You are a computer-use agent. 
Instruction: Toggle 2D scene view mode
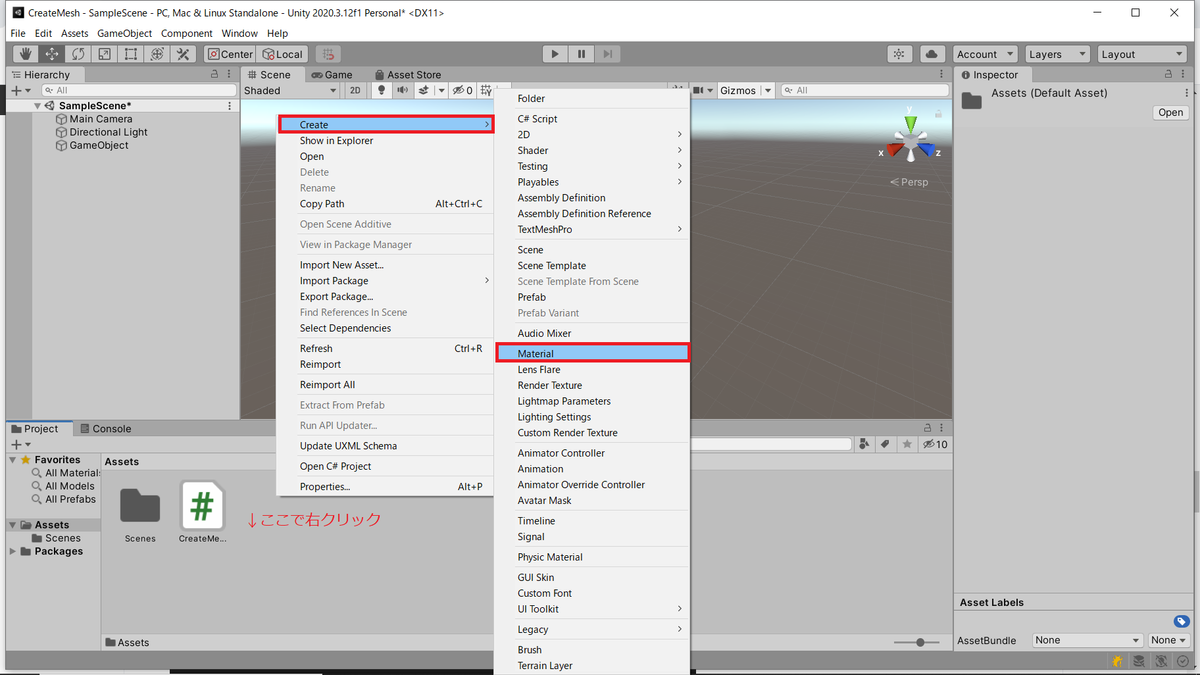point(355,90)
